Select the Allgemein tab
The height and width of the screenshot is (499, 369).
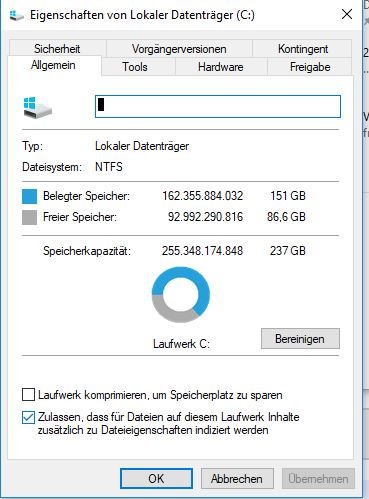coord(53,65)
